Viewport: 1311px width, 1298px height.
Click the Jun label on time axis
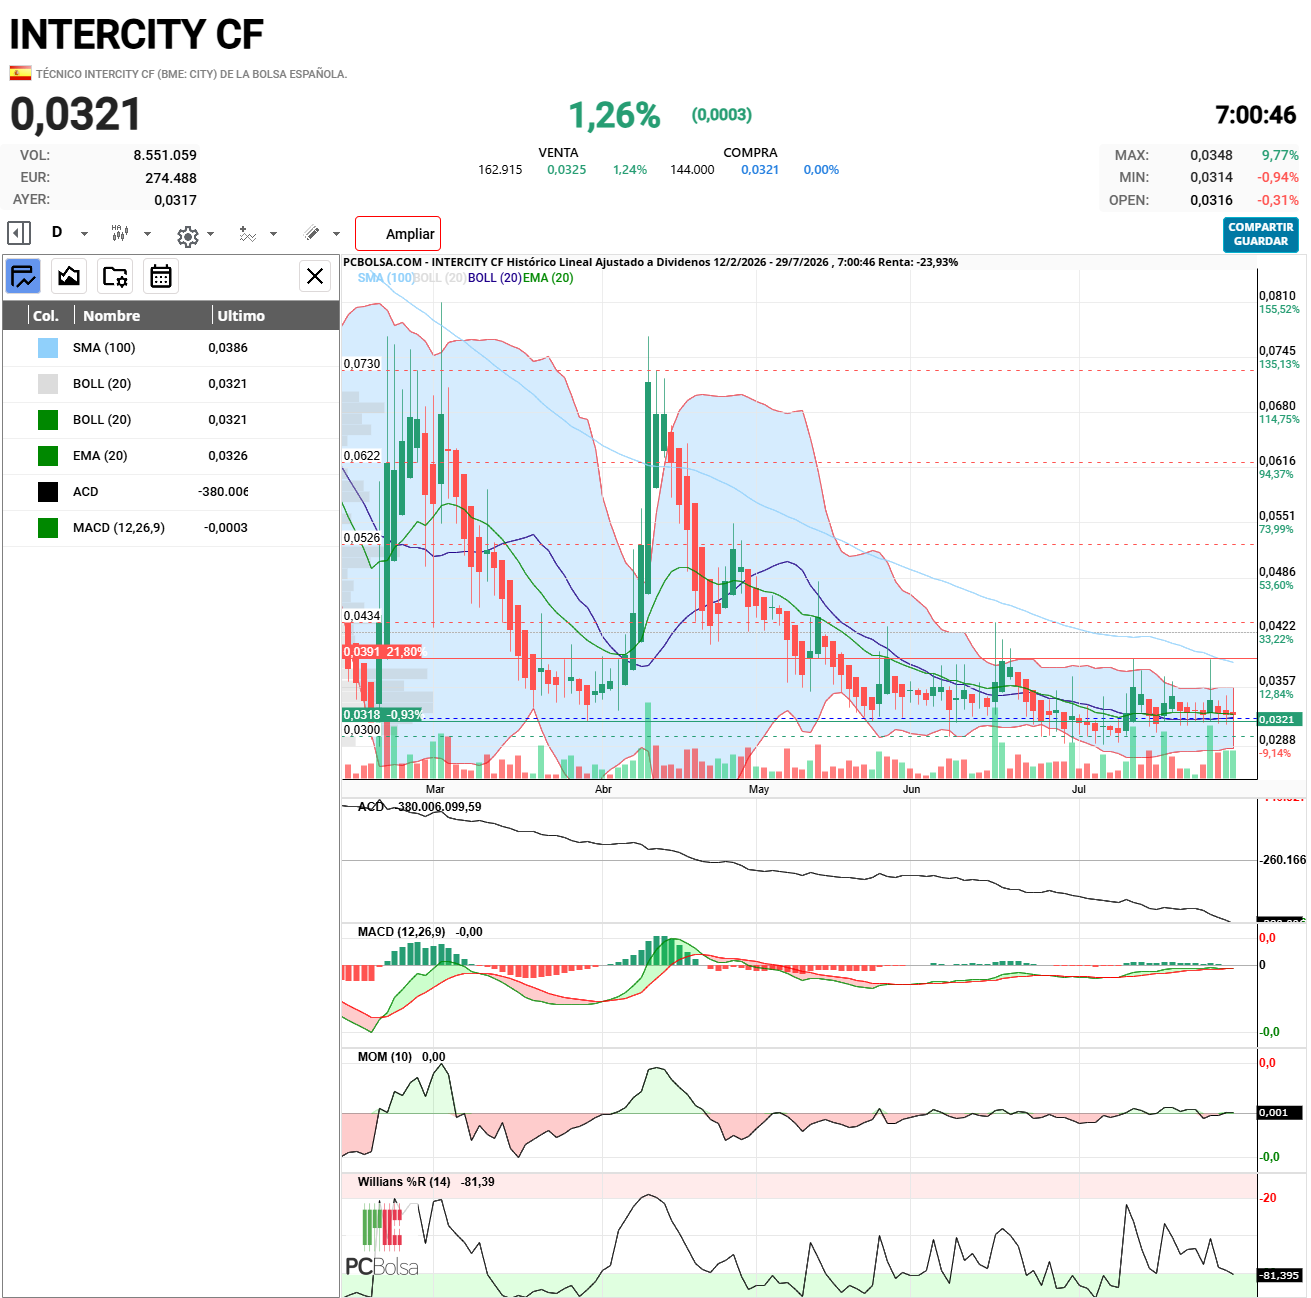[912, 790]
